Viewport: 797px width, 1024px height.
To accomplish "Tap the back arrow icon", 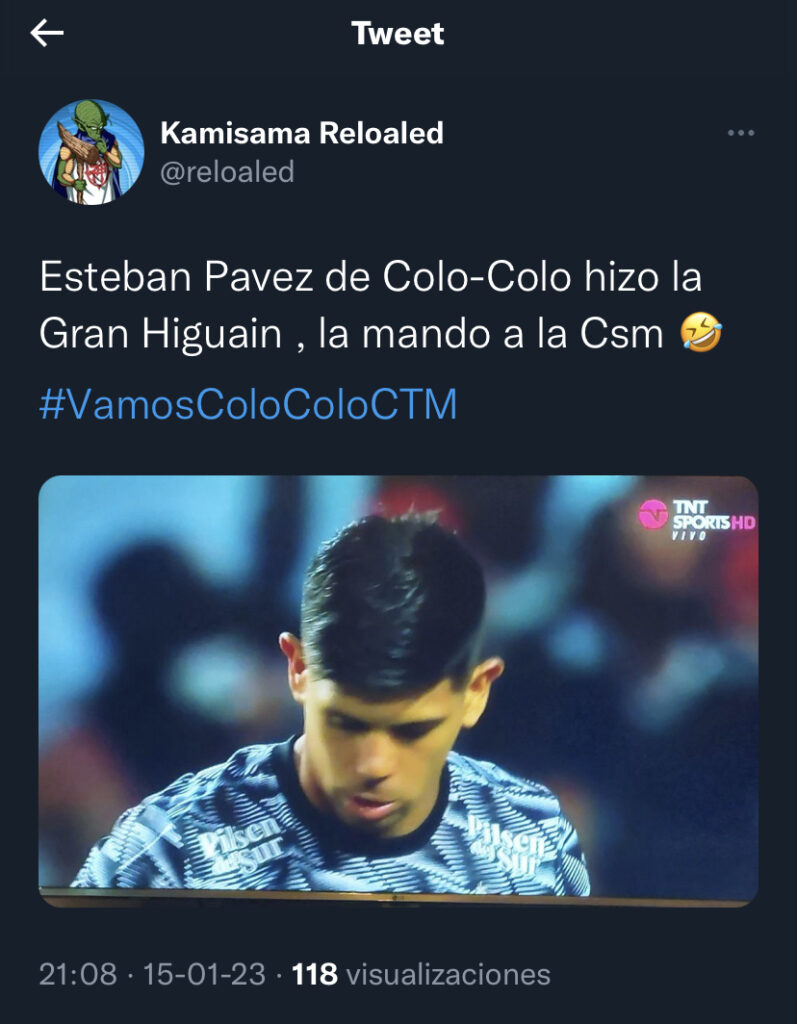I will (x=47, y=33).
